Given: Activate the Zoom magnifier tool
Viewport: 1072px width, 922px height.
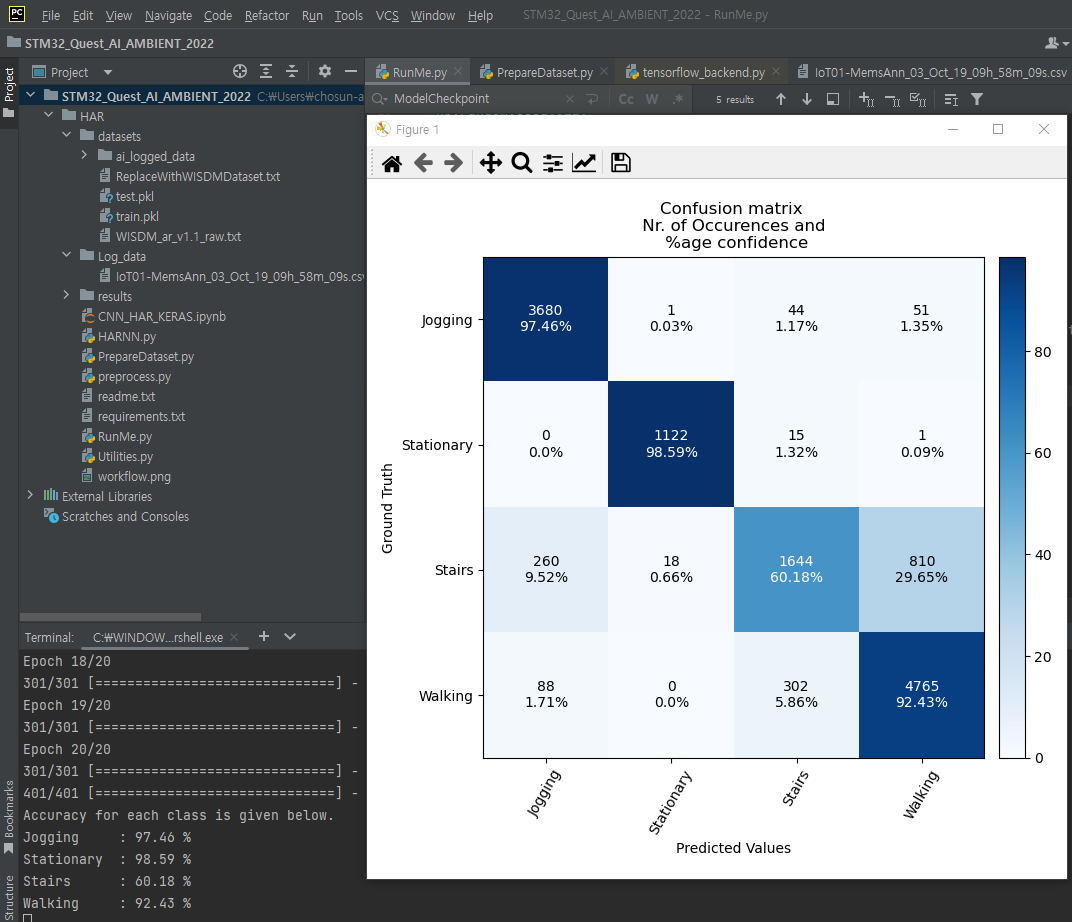Looking at the screenshot, I should pyautogui.click(x=521, y=163).
